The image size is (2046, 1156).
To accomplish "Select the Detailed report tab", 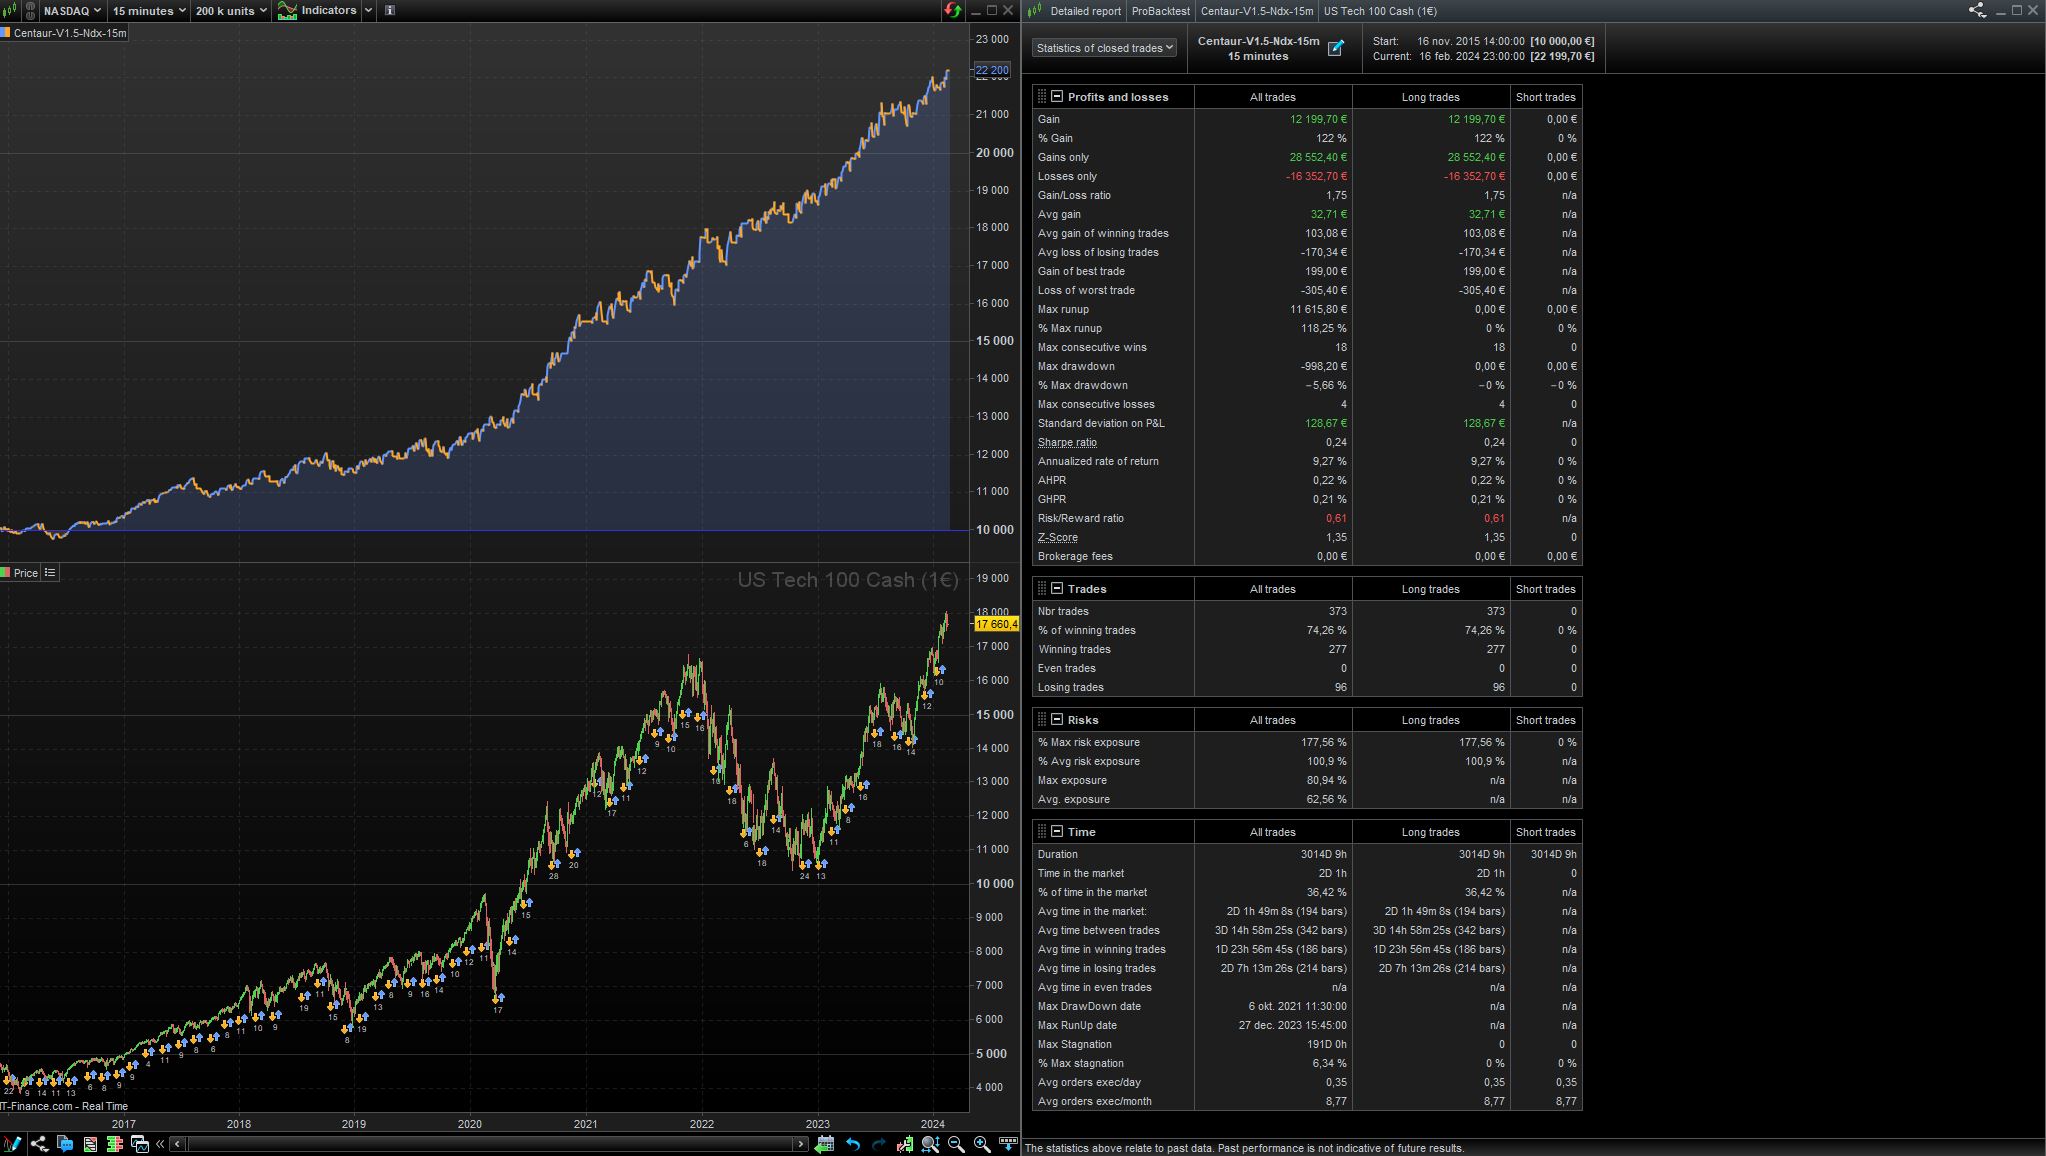I will pyautogui.click(x=1085, y=11).
